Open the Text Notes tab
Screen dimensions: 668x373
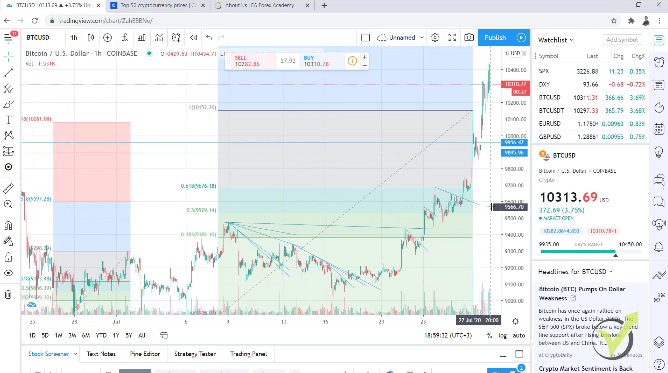click(101, 354)
